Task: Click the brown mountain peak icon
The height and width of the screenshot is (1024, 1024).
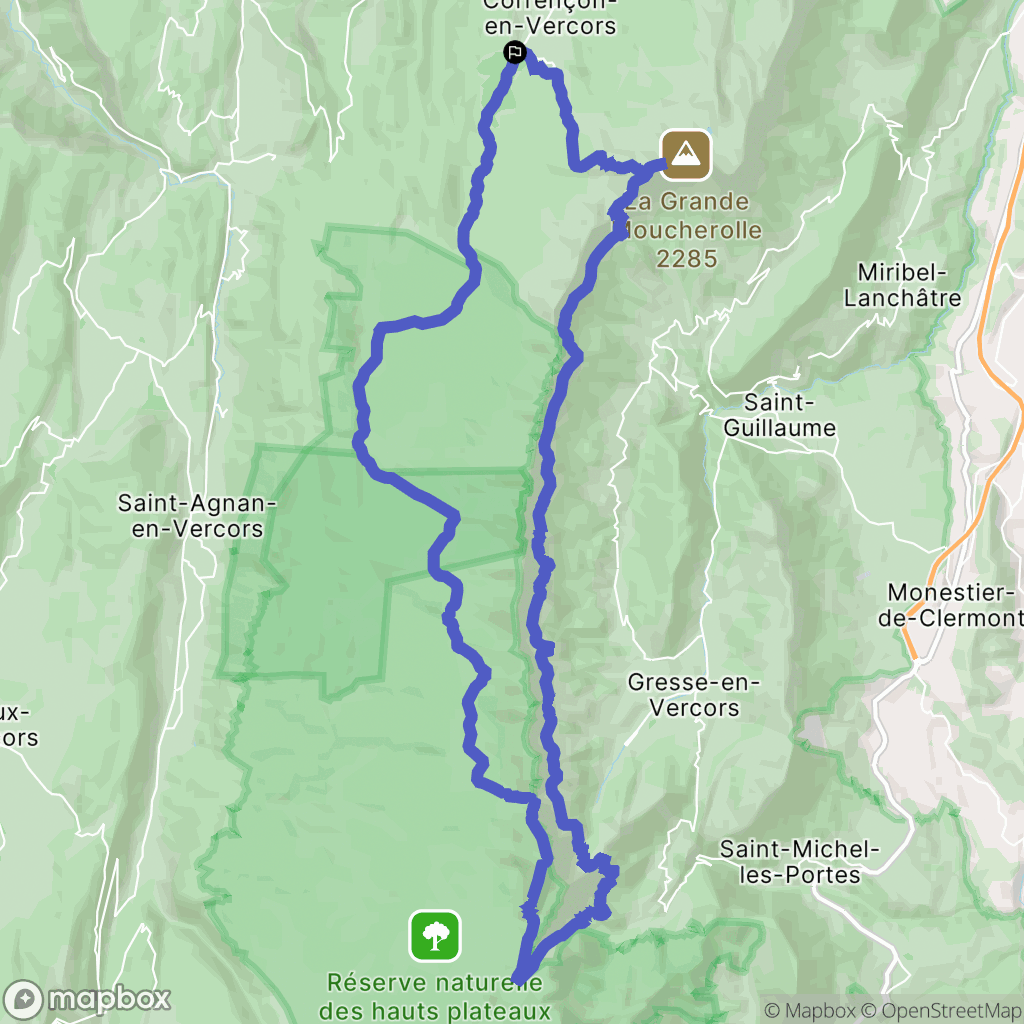Action: [x=686, y=155]
